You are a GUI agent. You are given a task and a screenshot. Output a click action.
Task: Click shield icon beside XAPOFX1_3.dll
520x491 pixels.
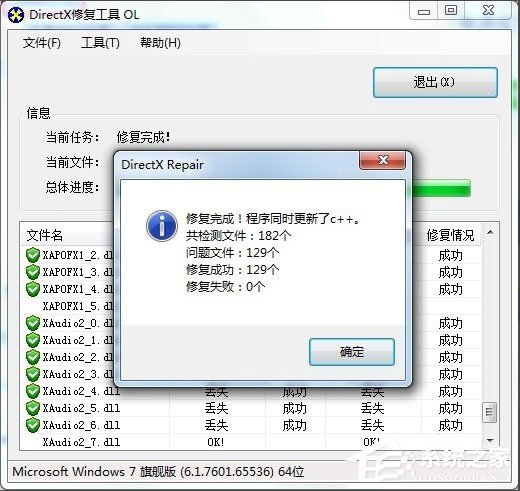tap(33, 272)
